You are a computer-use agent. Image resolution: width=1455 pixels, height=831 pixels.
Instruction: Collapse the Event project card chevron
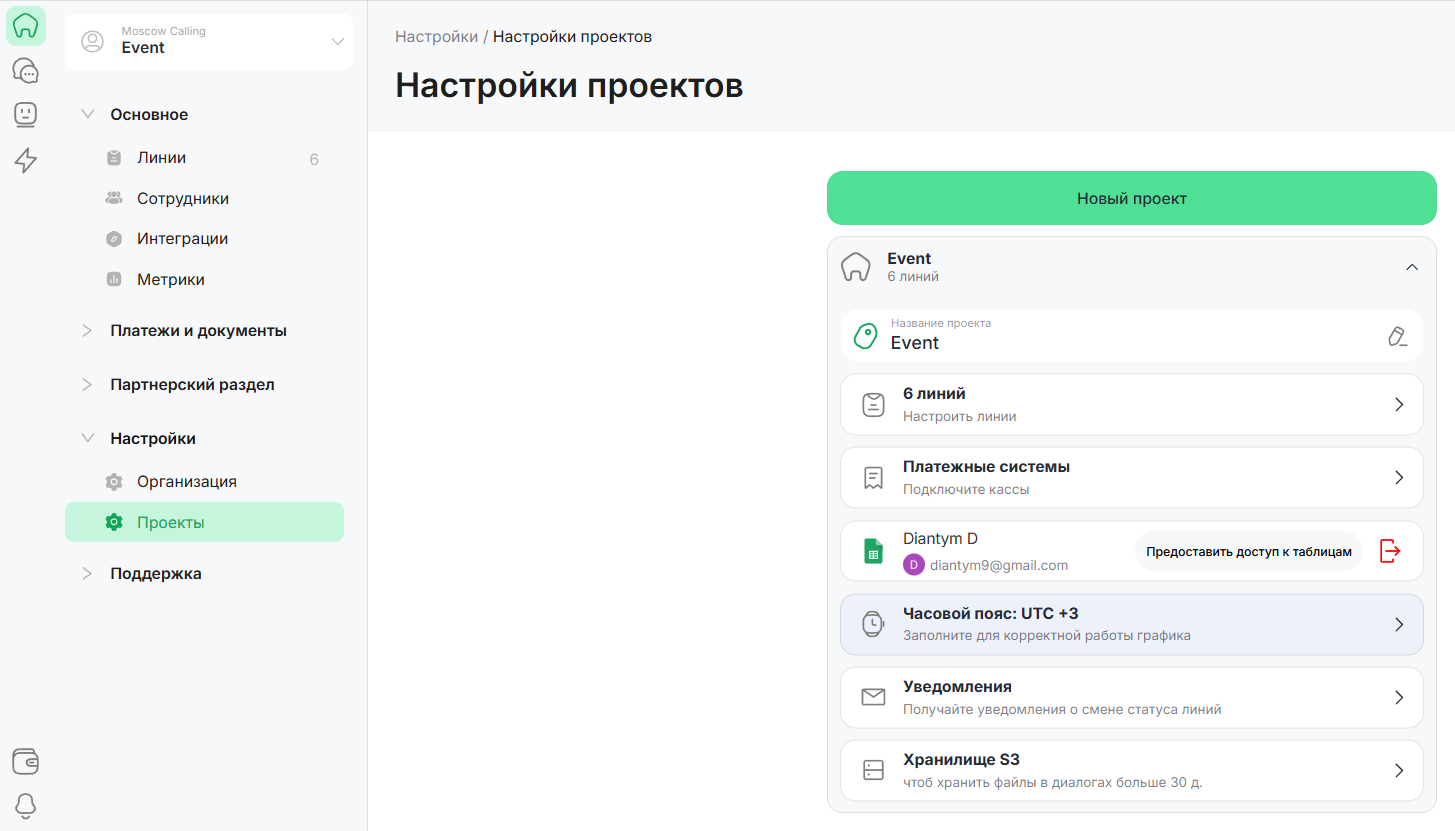(x=1412, y=267)
